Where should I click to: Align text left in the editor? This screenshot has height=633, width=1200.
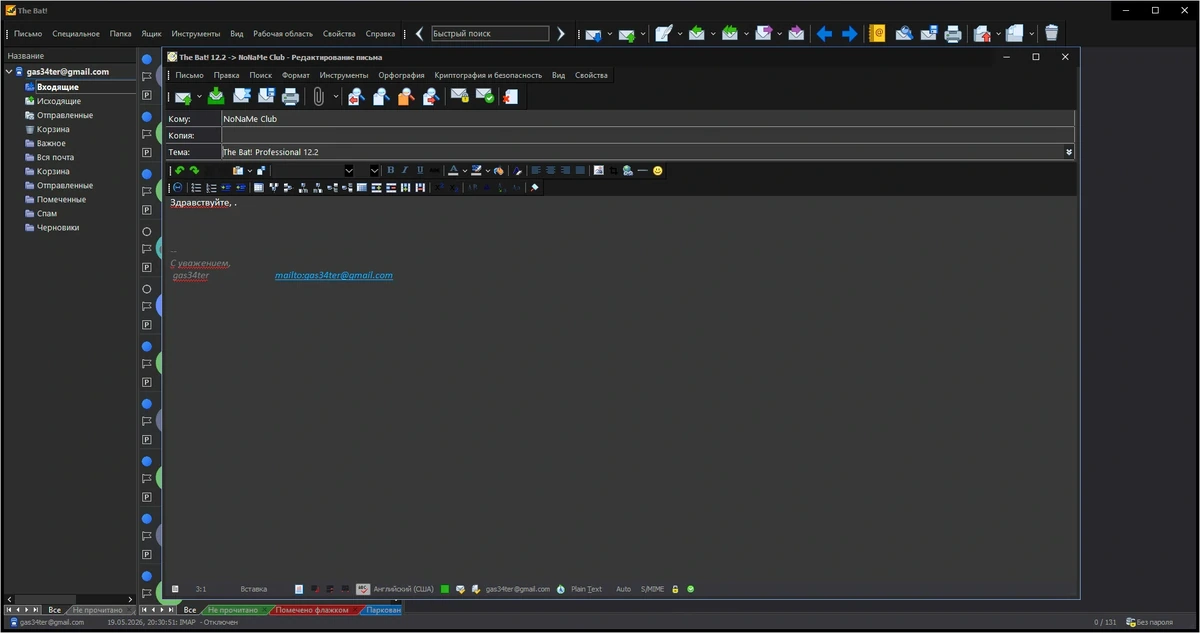tap(535, 170)
